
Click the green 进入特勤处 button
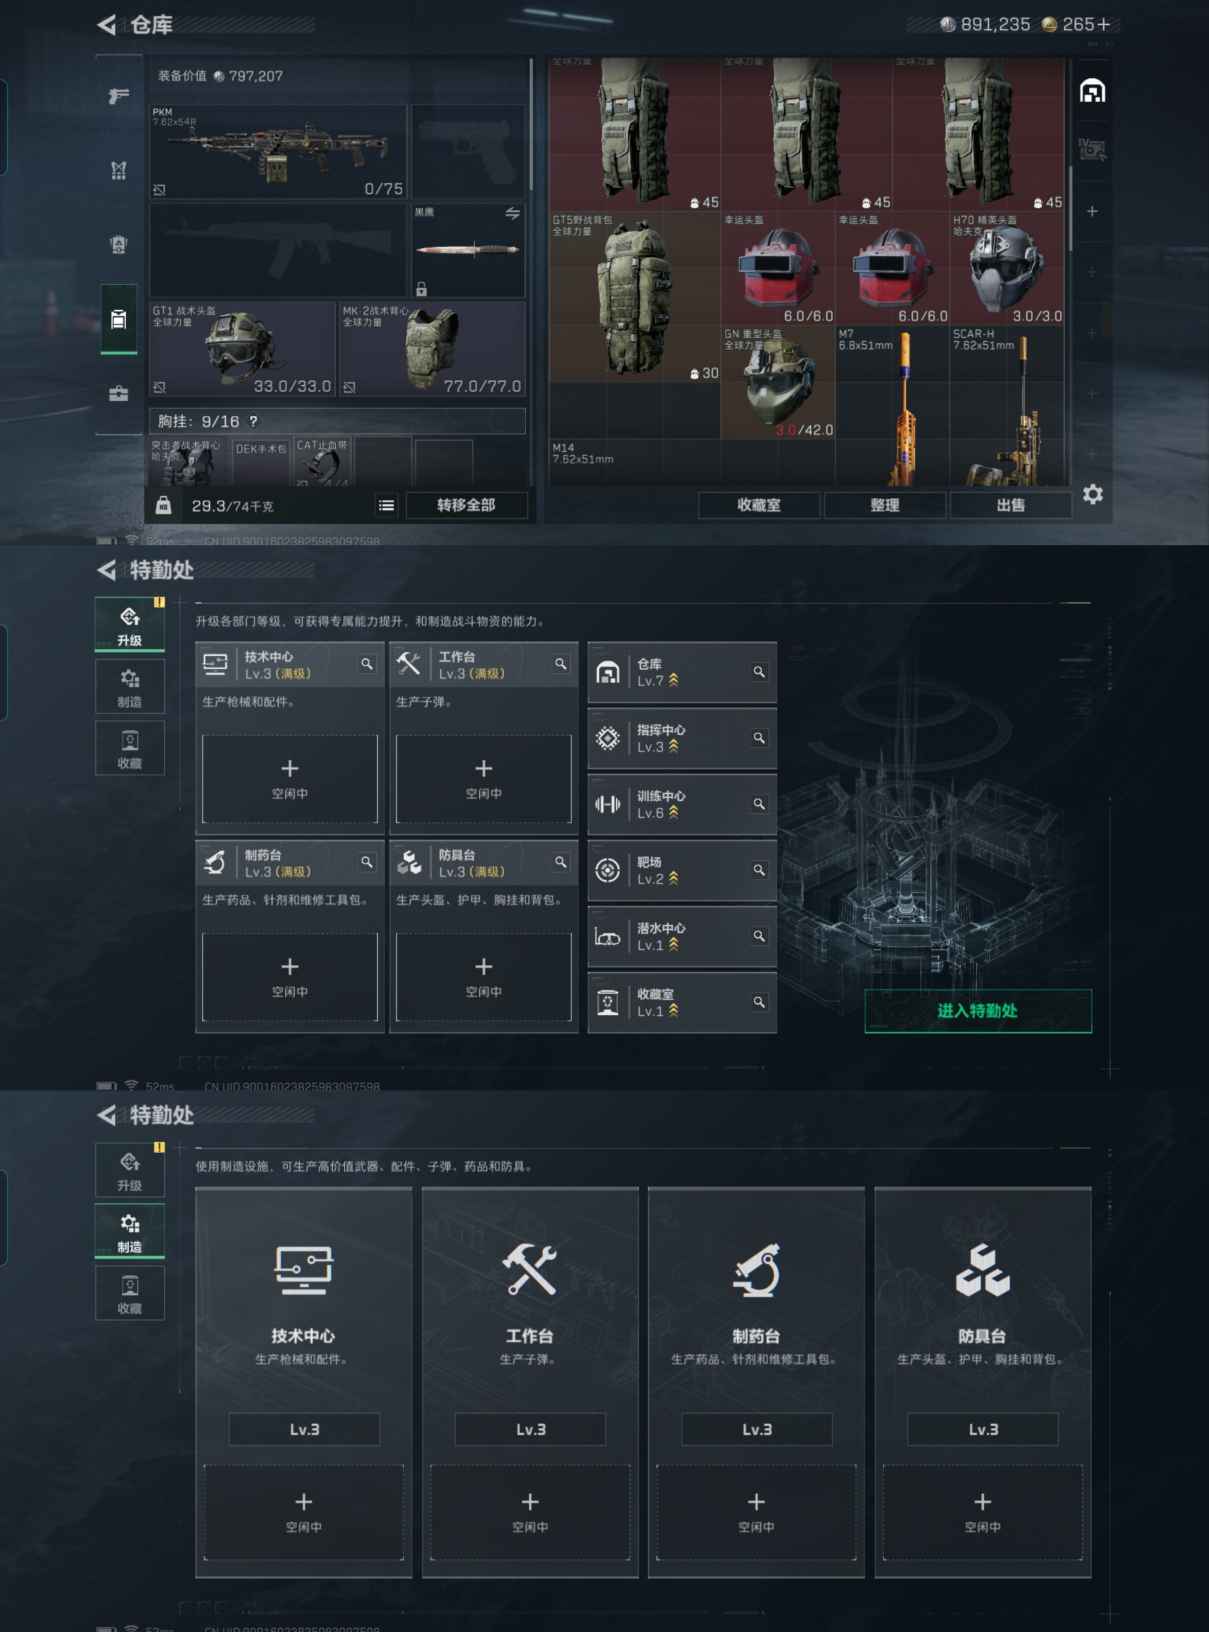[977, 1011]
